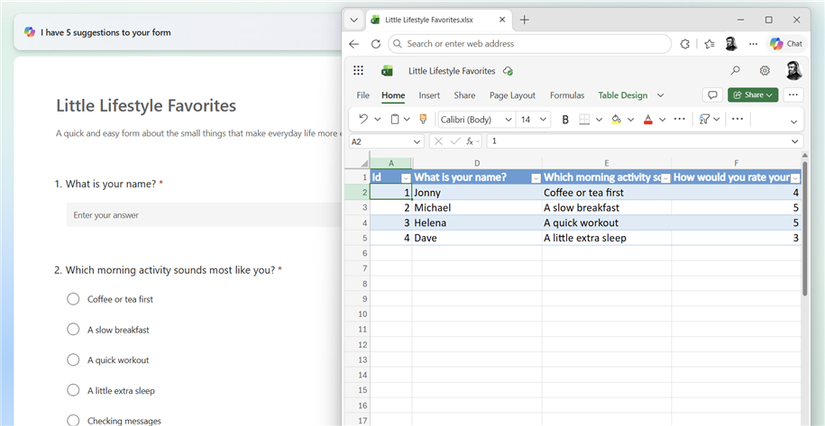Open filter dropdown on 'What is your name?' column
The height and width of the screenshot is (426, 825).
point(536,178)
